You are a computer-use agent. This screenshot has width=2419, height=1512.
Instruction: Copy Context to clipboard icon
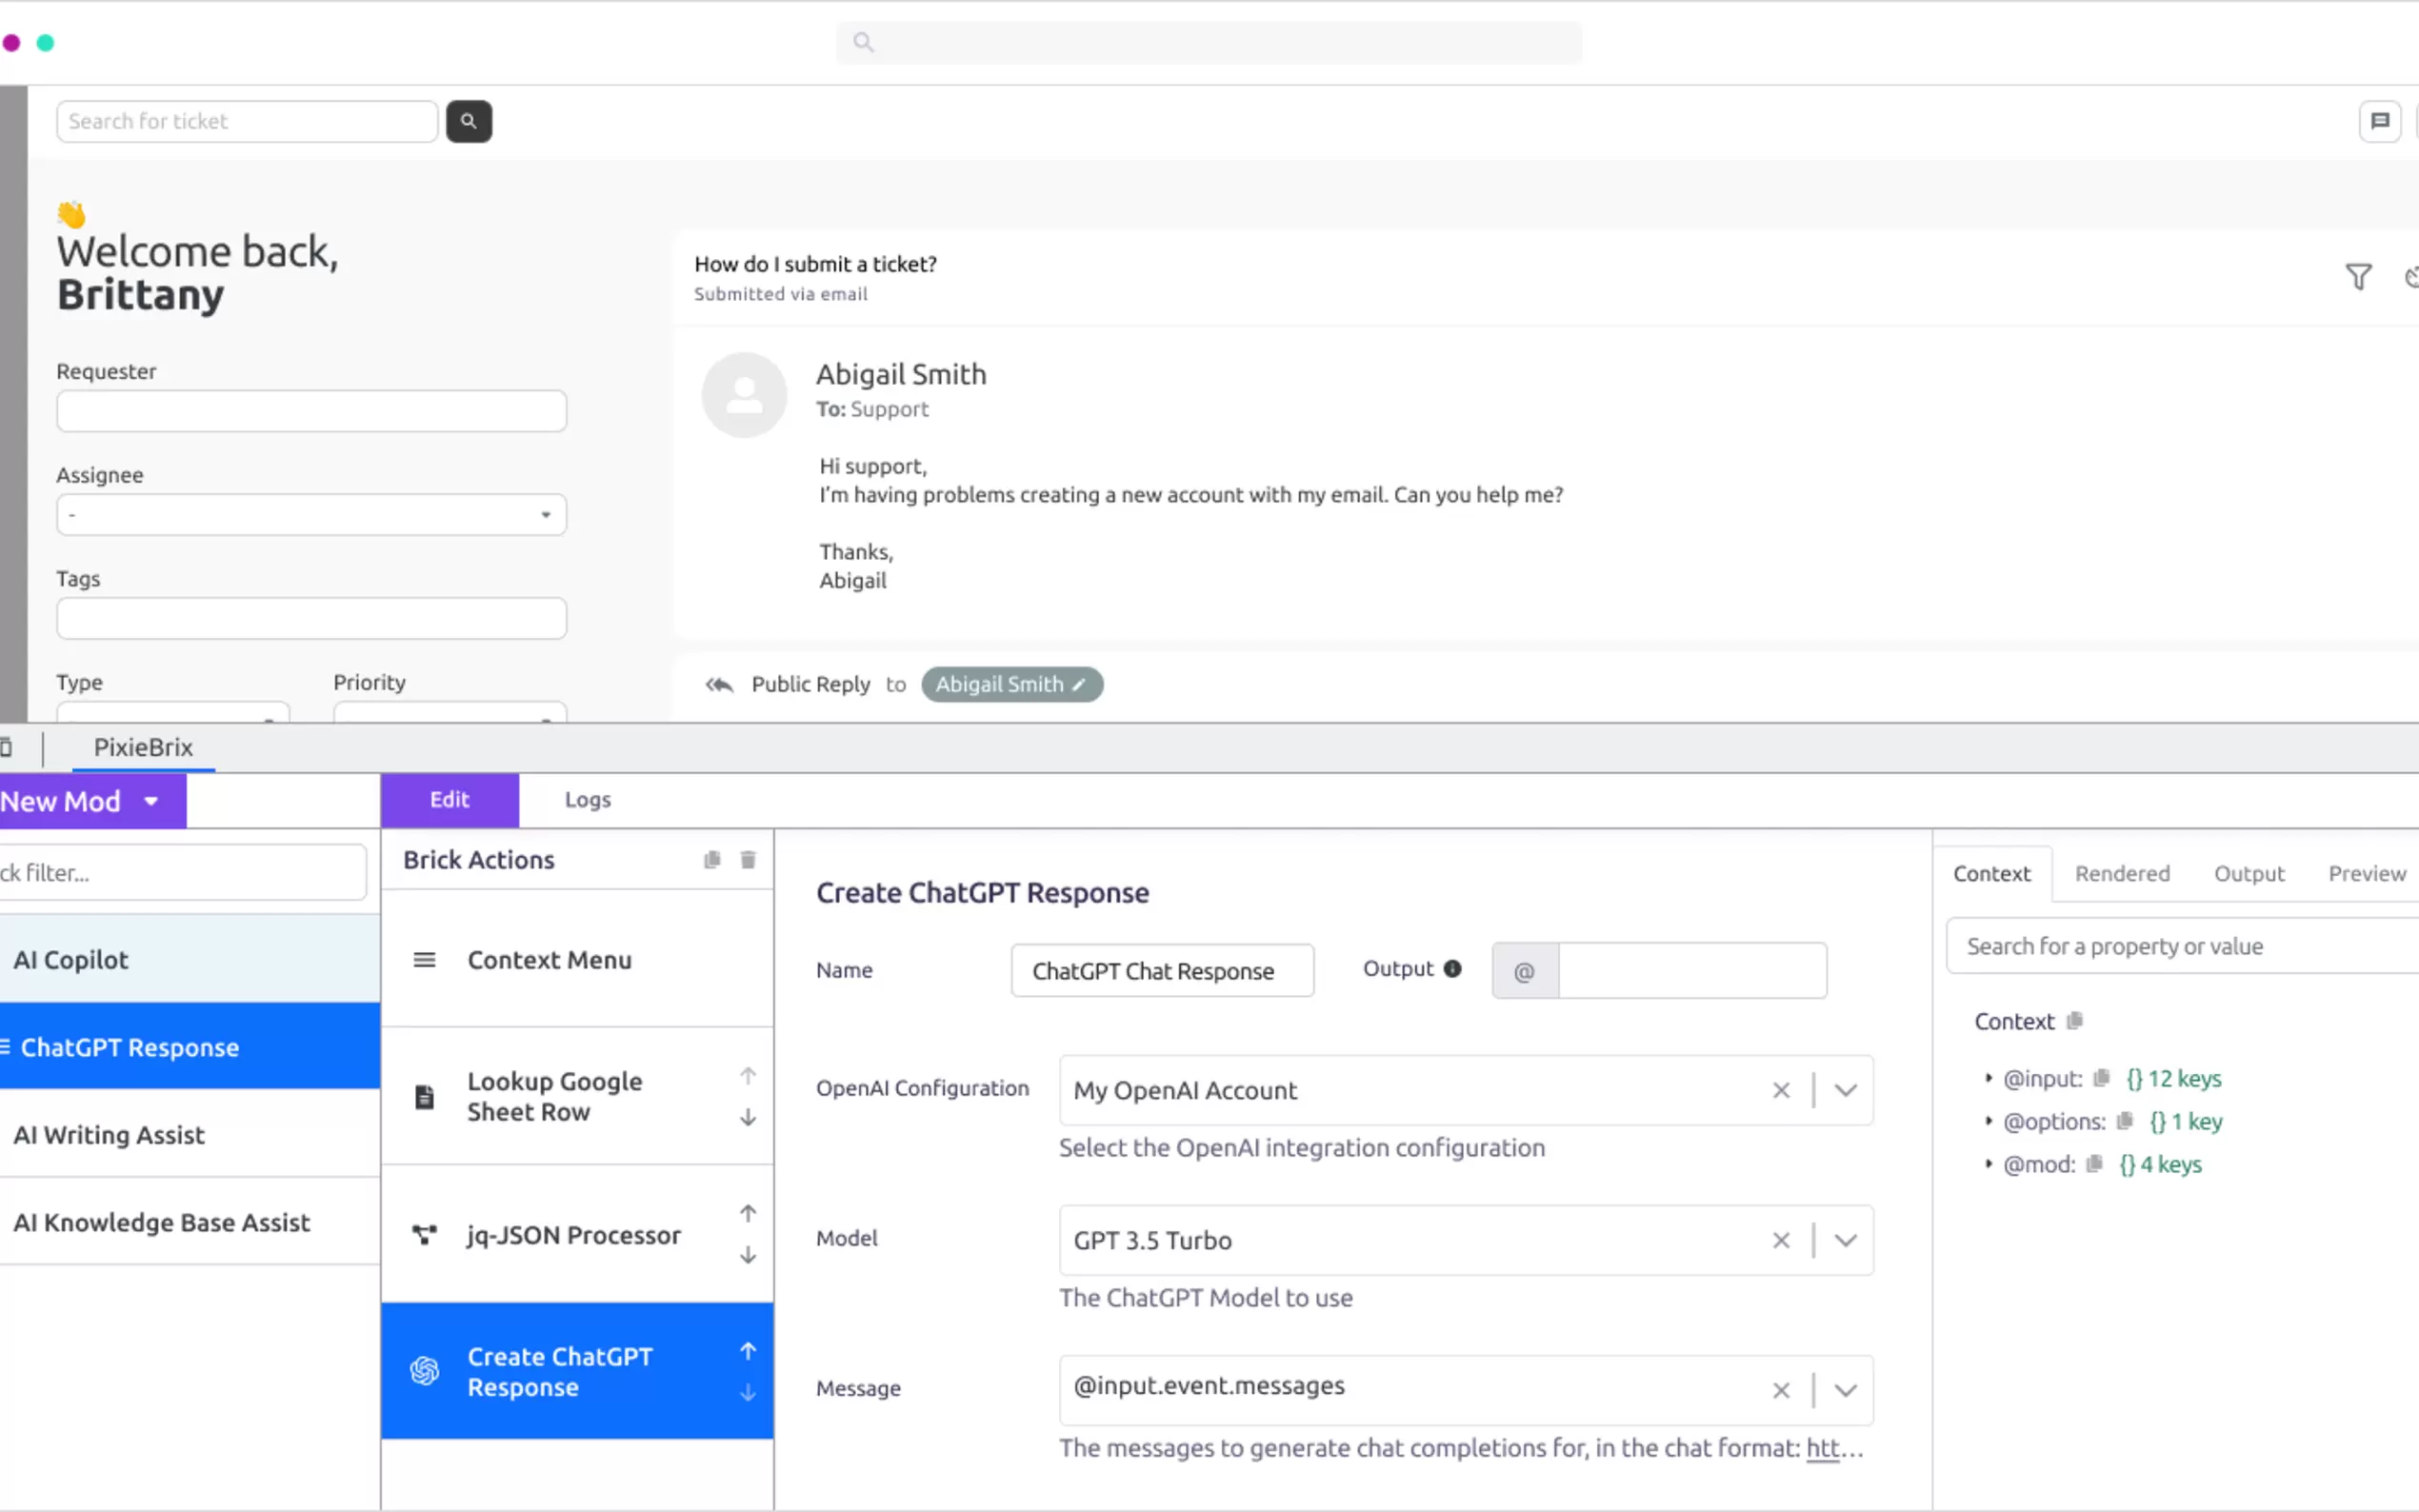(x=2075, y=1021)
